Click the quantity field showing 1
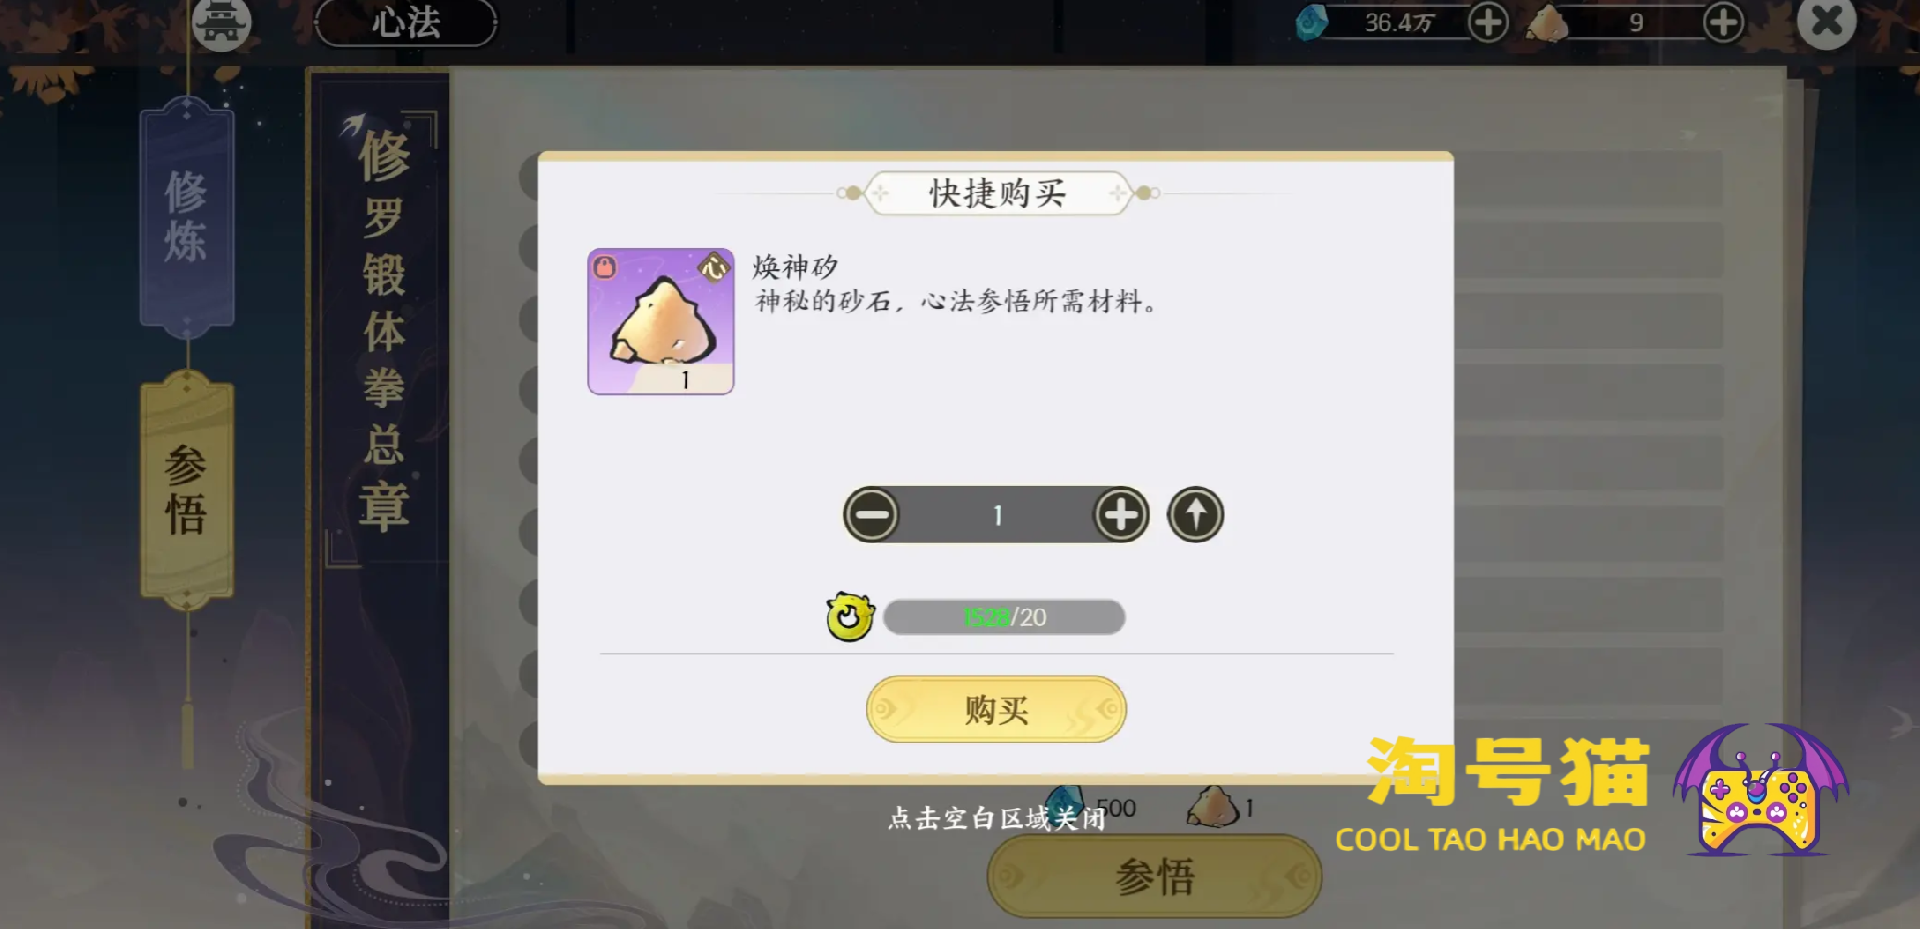 click(x=997, y=515)
